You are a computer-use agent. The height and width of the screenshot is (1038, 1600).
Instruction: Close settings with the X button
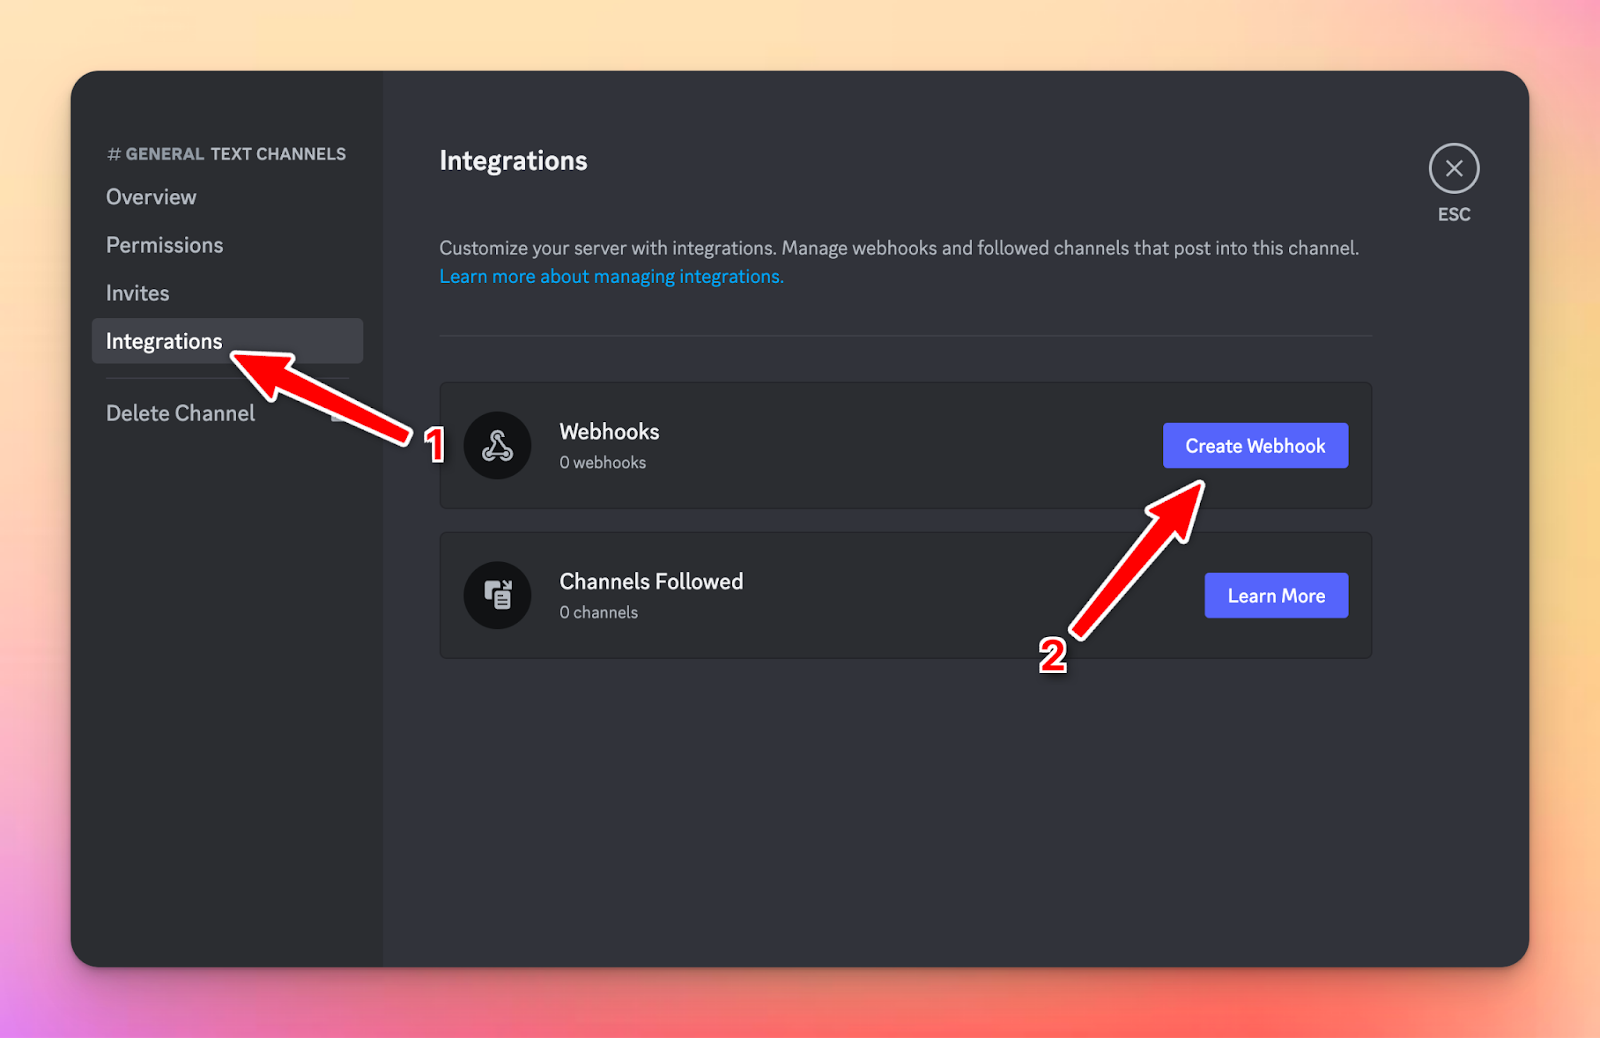(1454, 168)
